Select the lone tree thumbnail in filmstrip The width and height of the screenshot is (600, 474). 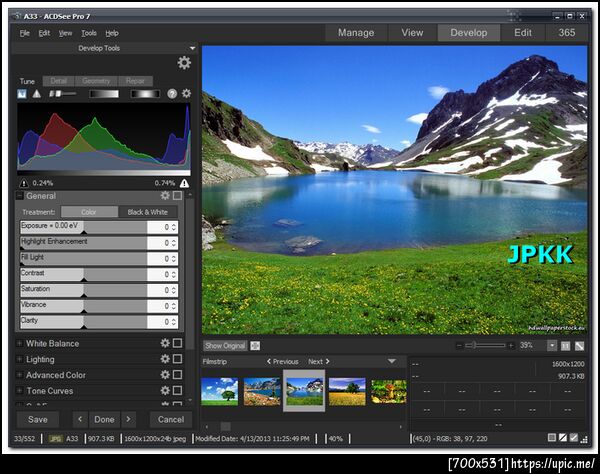(219, 392)
